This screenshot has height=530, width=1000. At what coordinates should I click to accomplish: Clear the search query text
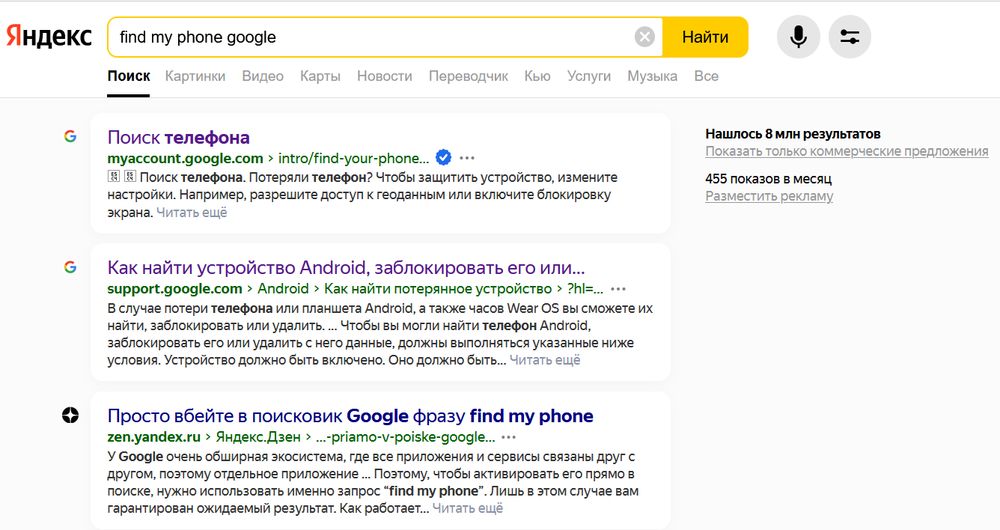pyautogui.click(x=645, y=37)
